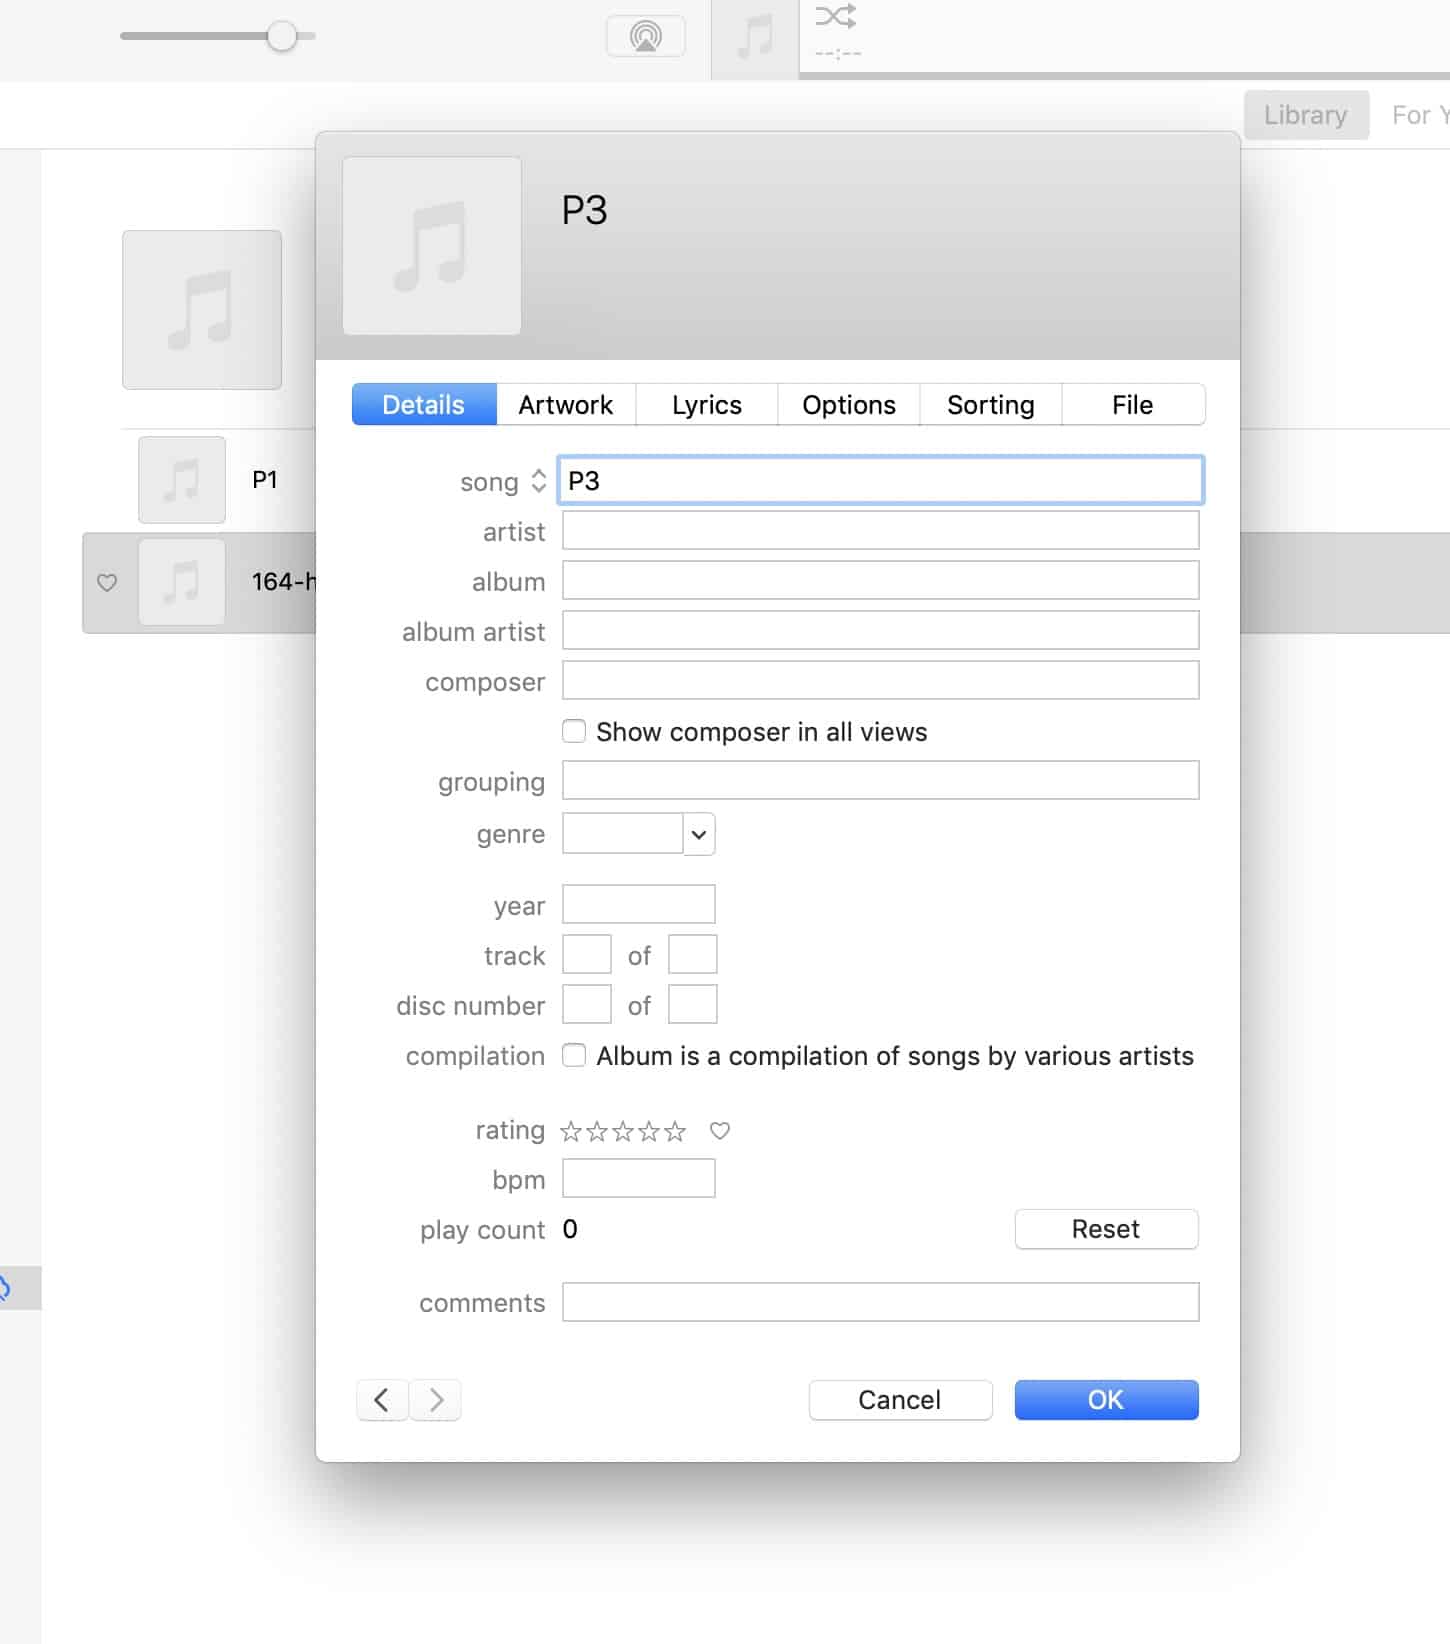Go to next song with right arrow

[436, 1400]
